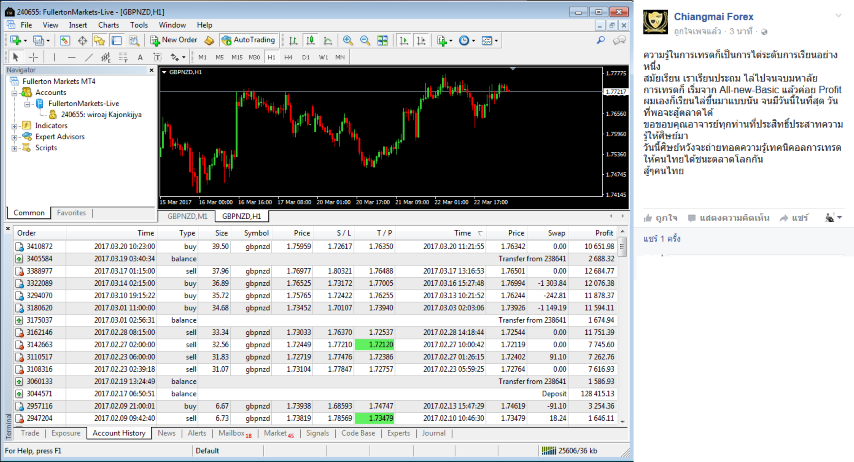Click the Zoom Out magnifier
This screenshot has width=854, height=462.
pyautogui.click(x=365, y=40)
